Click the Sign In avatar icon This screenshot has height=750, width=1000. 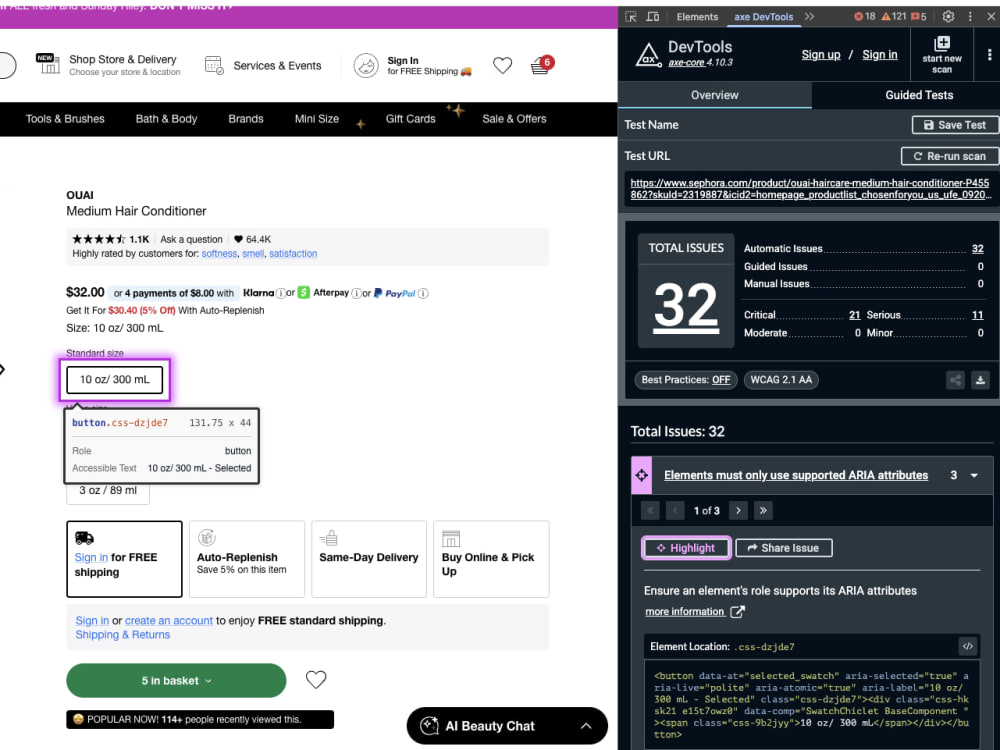click(x=366, y=65)
